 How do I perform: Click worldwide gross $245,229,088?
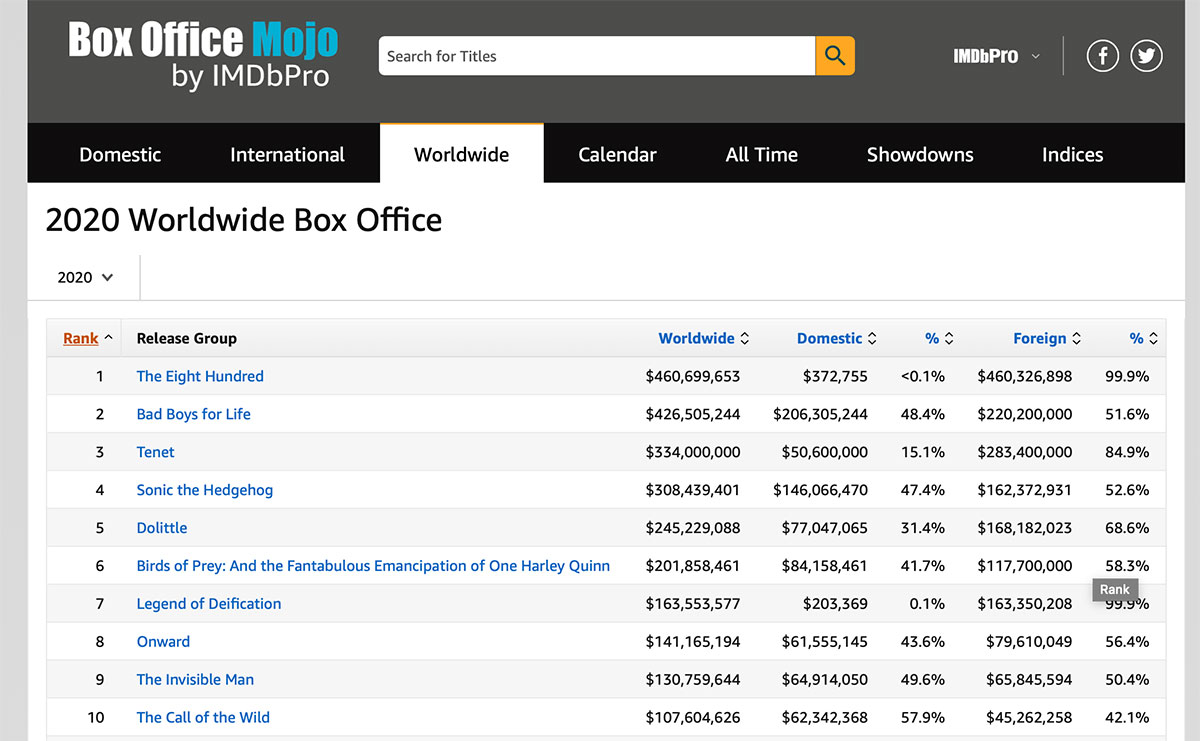[693, 528]
